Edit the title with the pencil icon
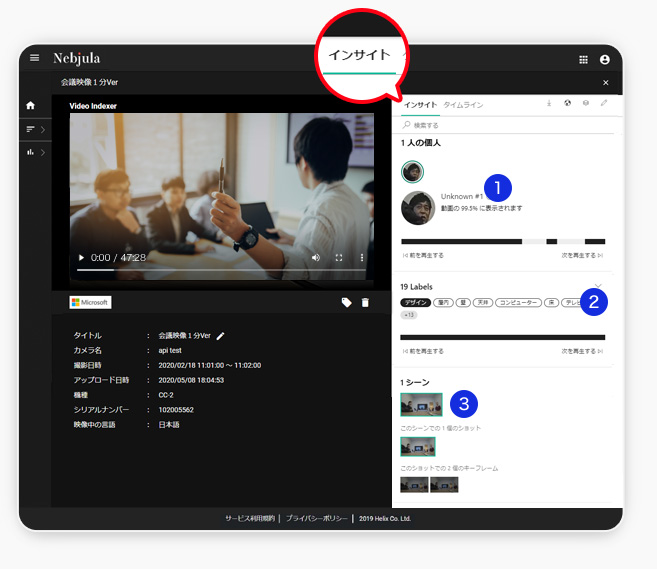 coord(220,336)
